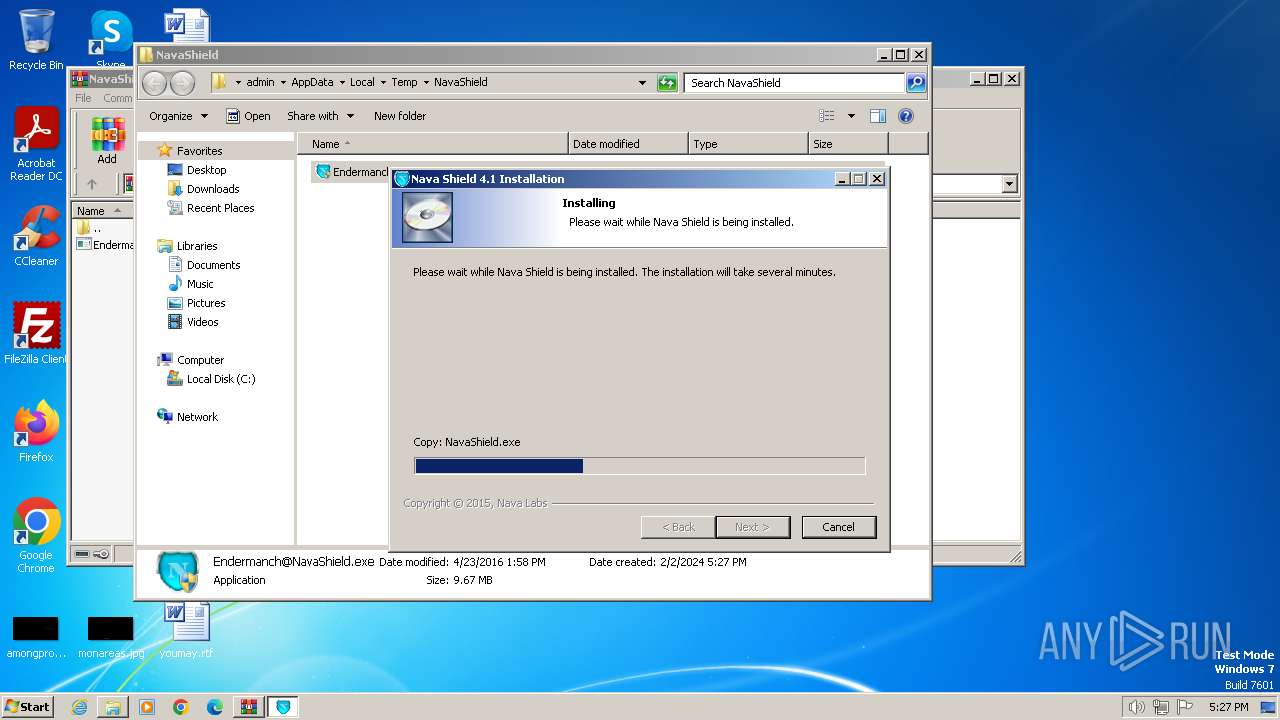Image resolution: width=1280 pixels, height=720 pixels.
Task: Click WinRAR Add toolbar icon
Action: point(107,141)
